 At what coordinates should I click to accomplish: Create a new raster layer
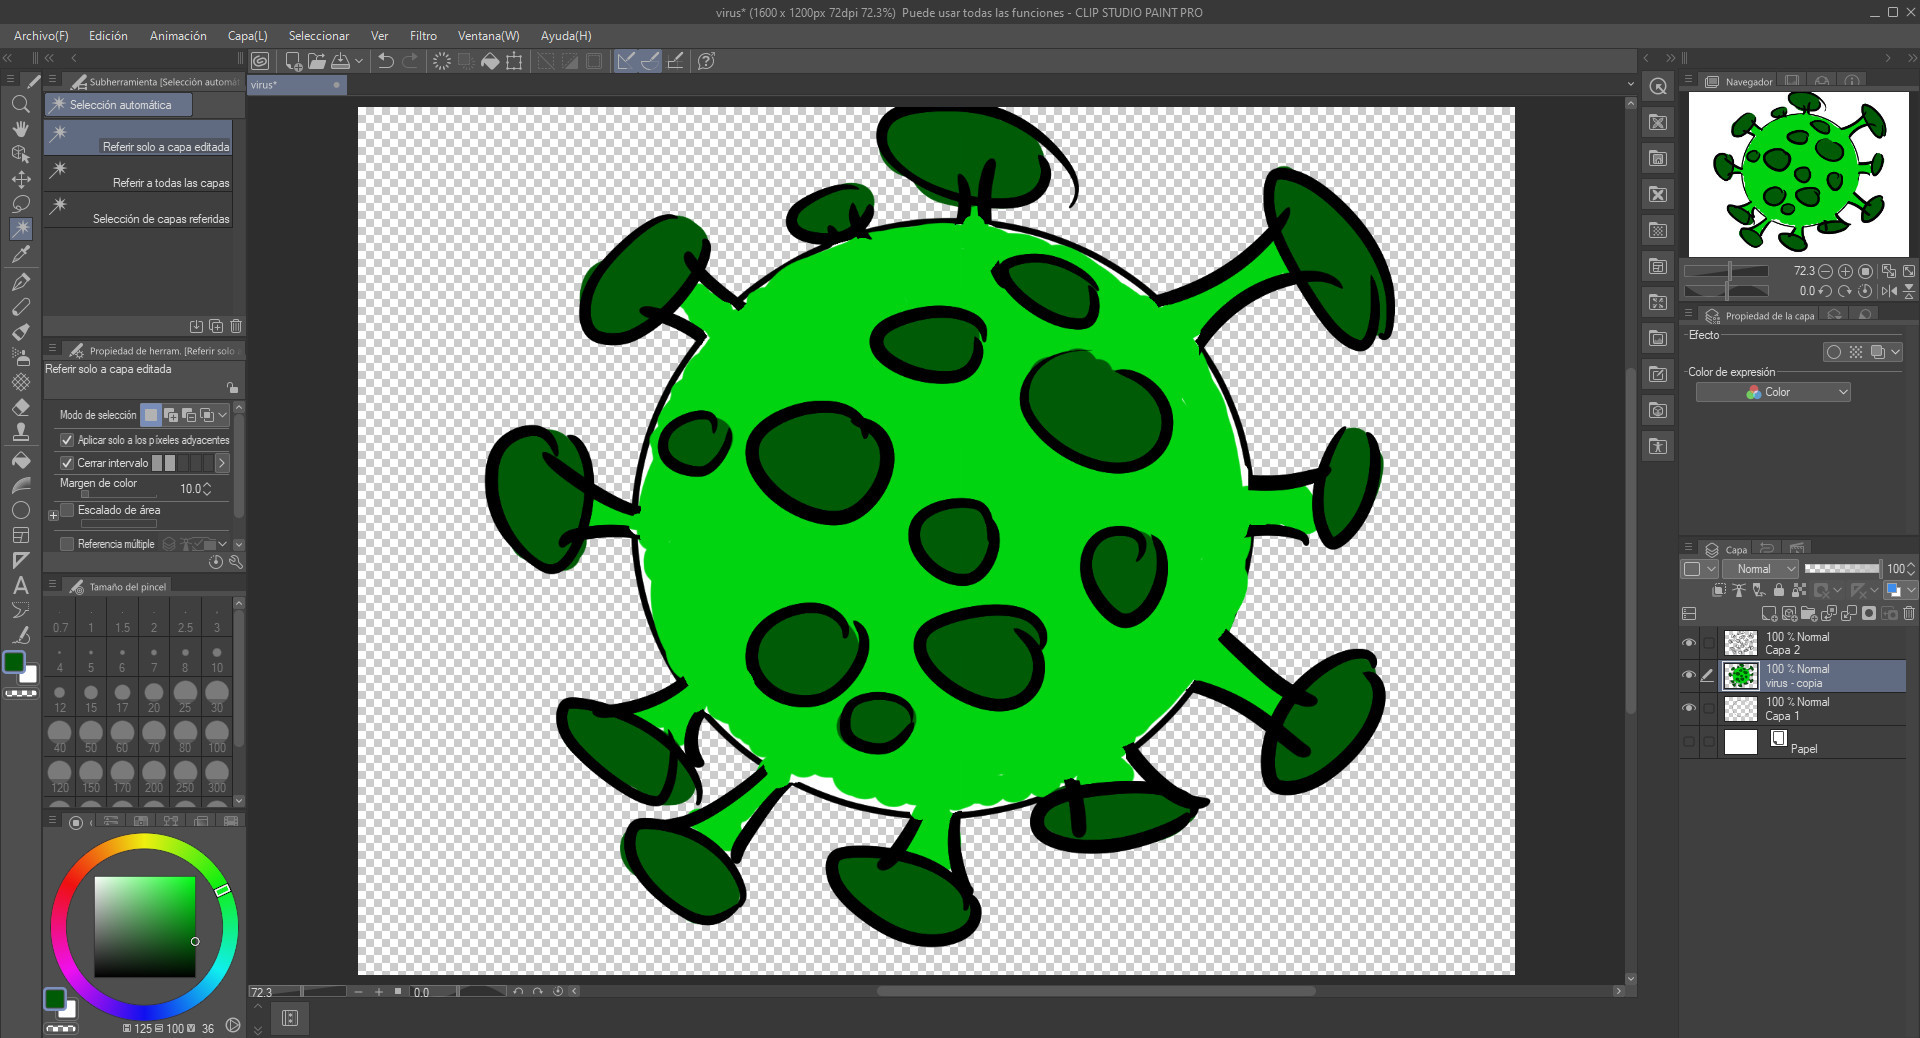1769,613
